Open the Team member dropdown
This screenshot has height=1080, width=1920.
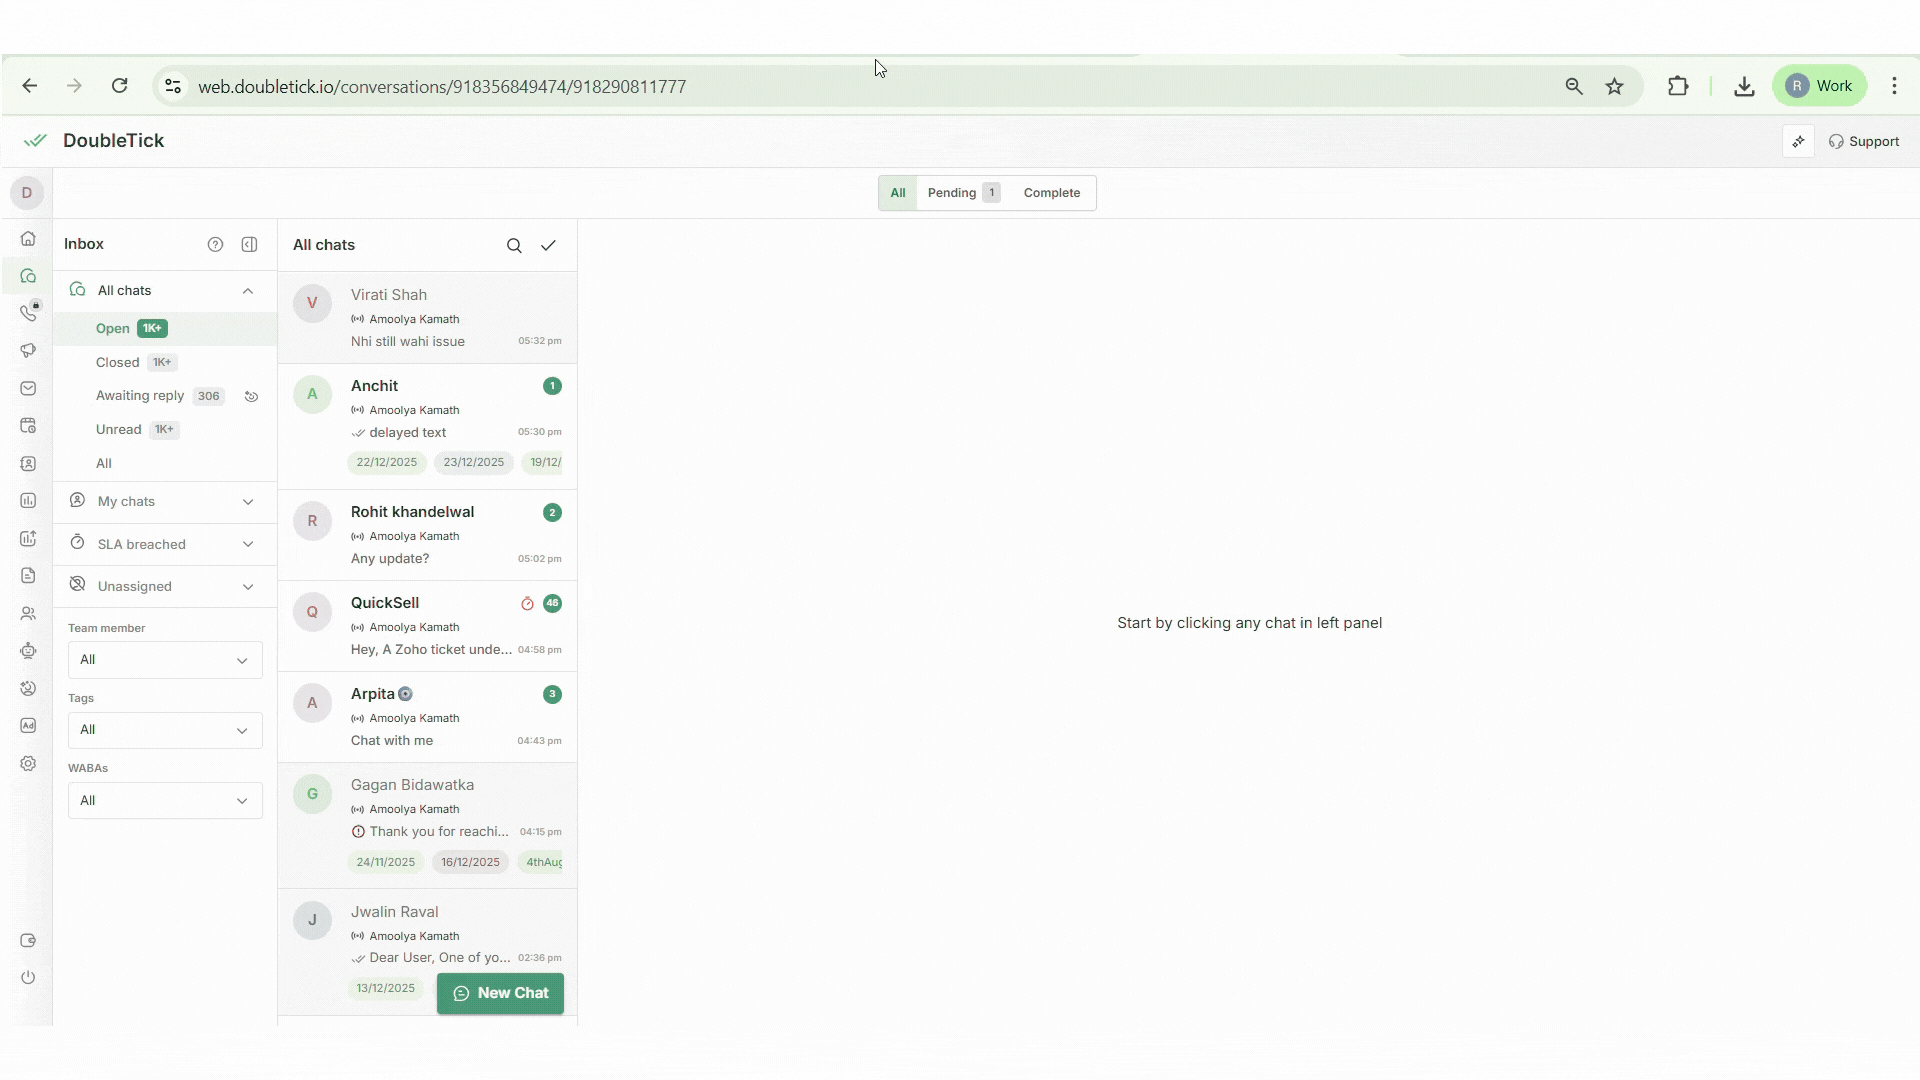[165, 660]
